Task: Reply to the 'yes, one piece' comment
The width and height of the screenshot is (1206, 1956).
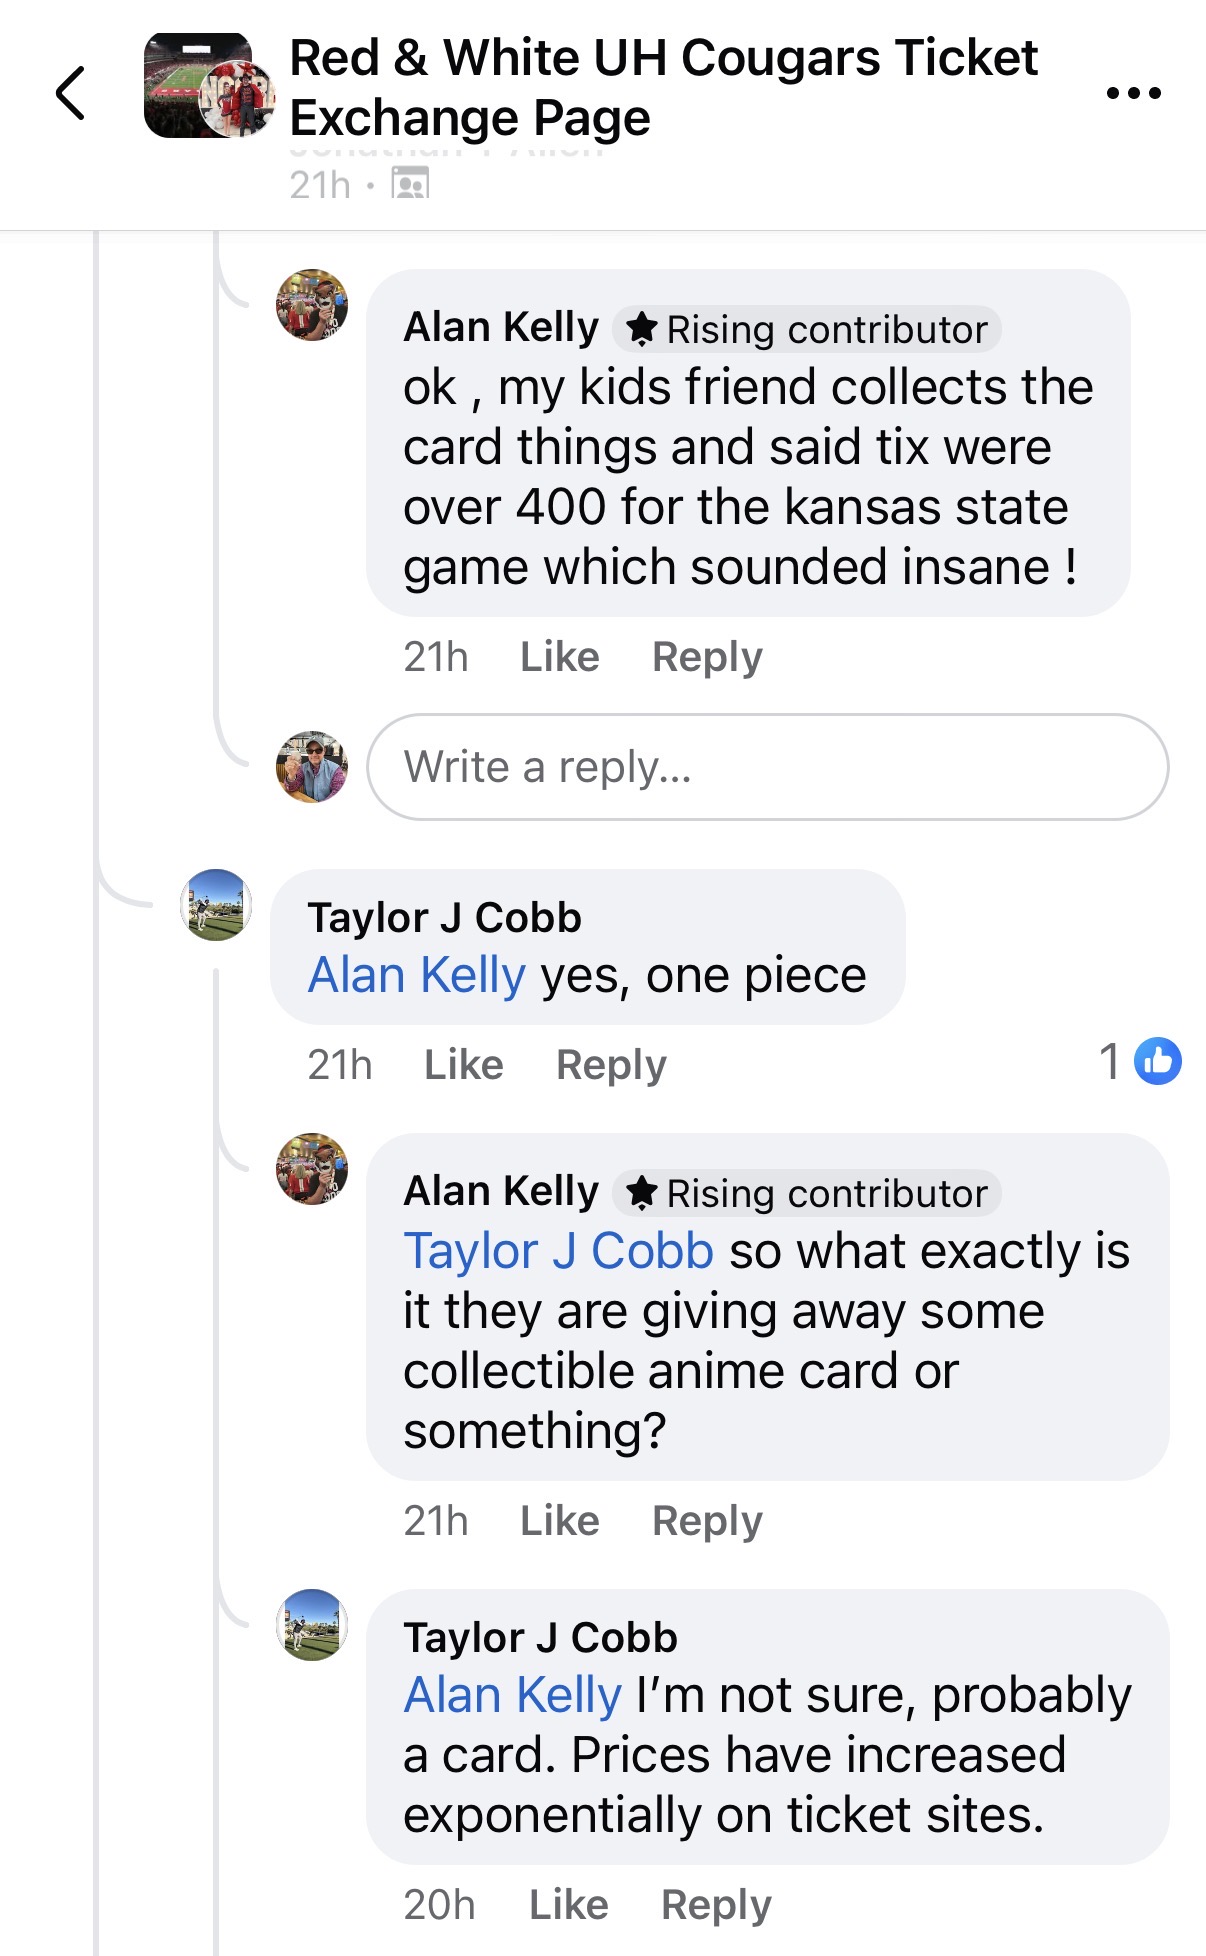Action: pos(611,1065)
